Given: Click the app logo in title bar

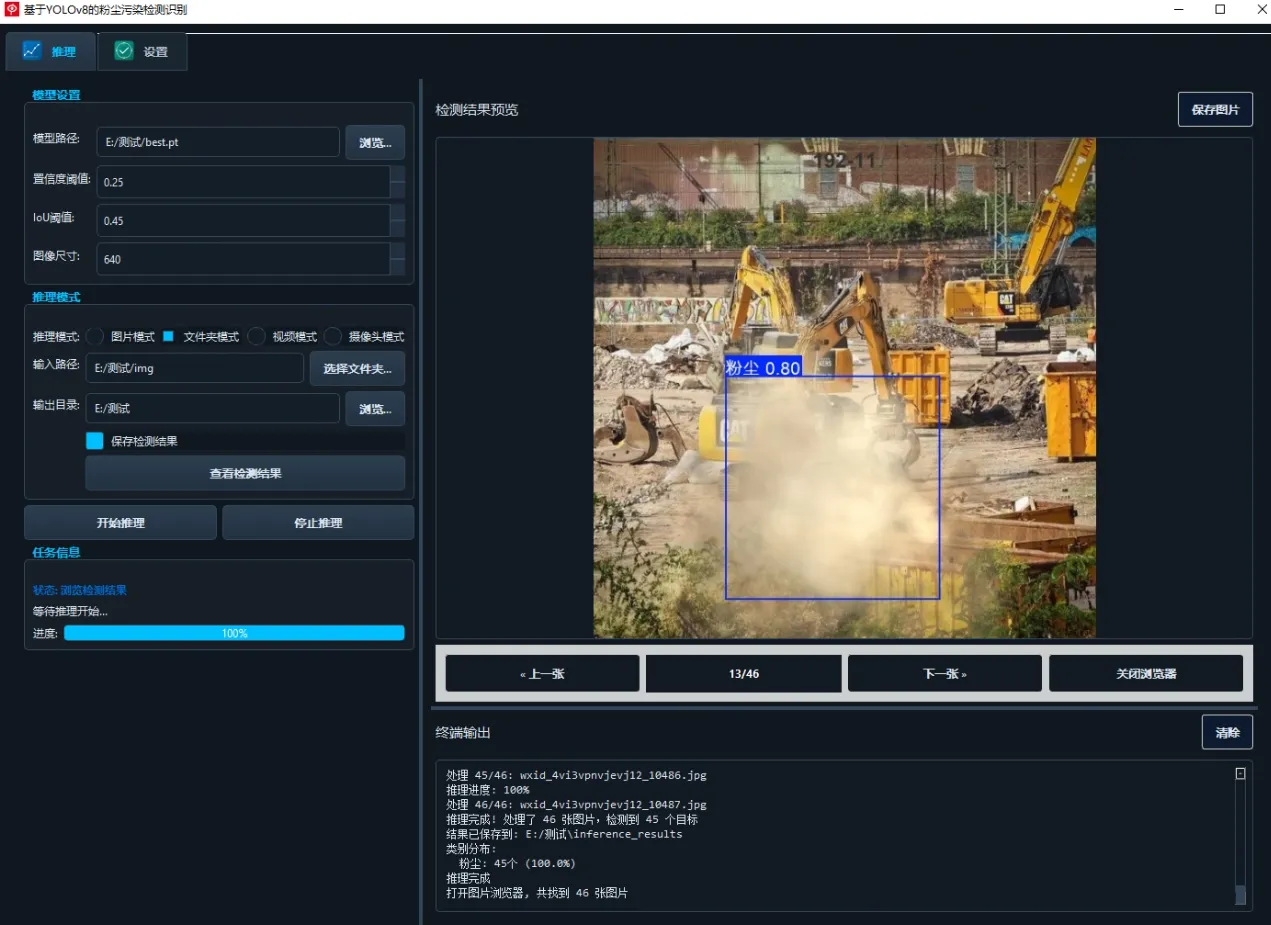Looking at the screenshot, I should (11, 10).
